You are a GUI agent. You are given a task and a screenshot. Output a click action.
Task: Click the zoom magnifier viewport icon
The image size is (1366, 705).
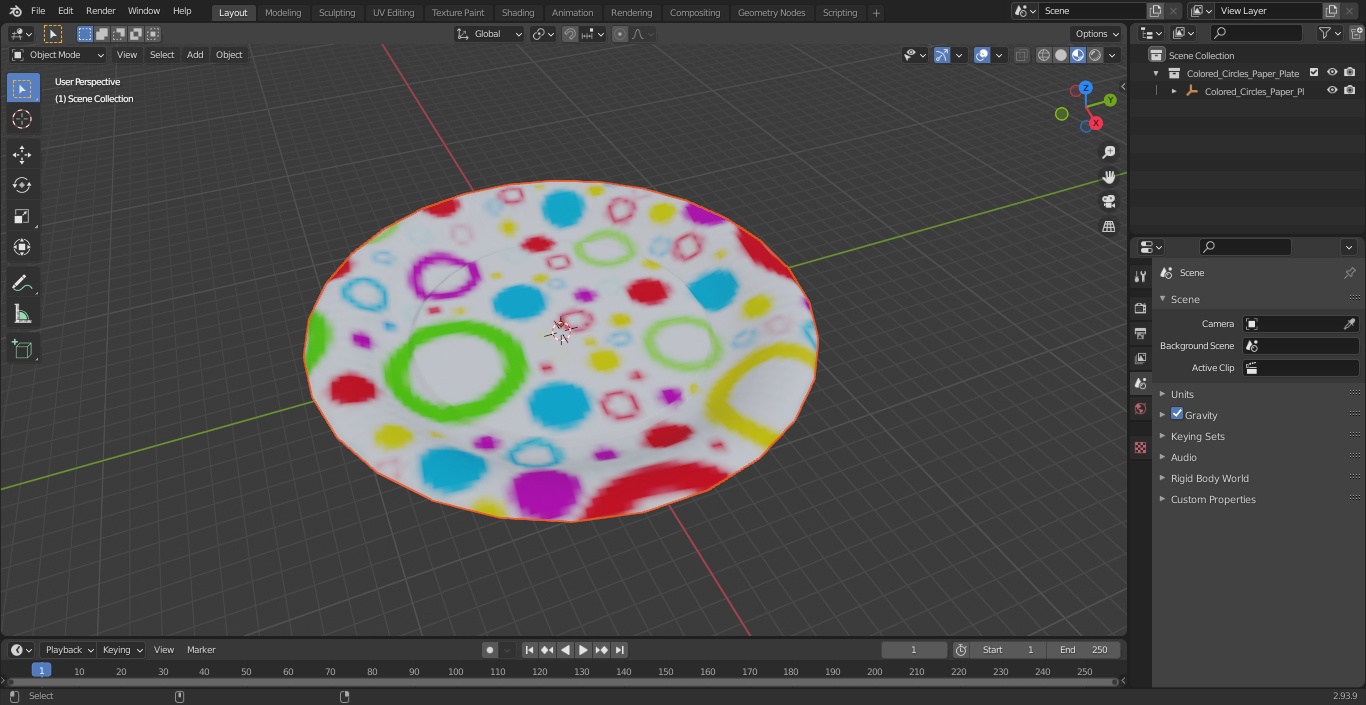[1108, 152]
